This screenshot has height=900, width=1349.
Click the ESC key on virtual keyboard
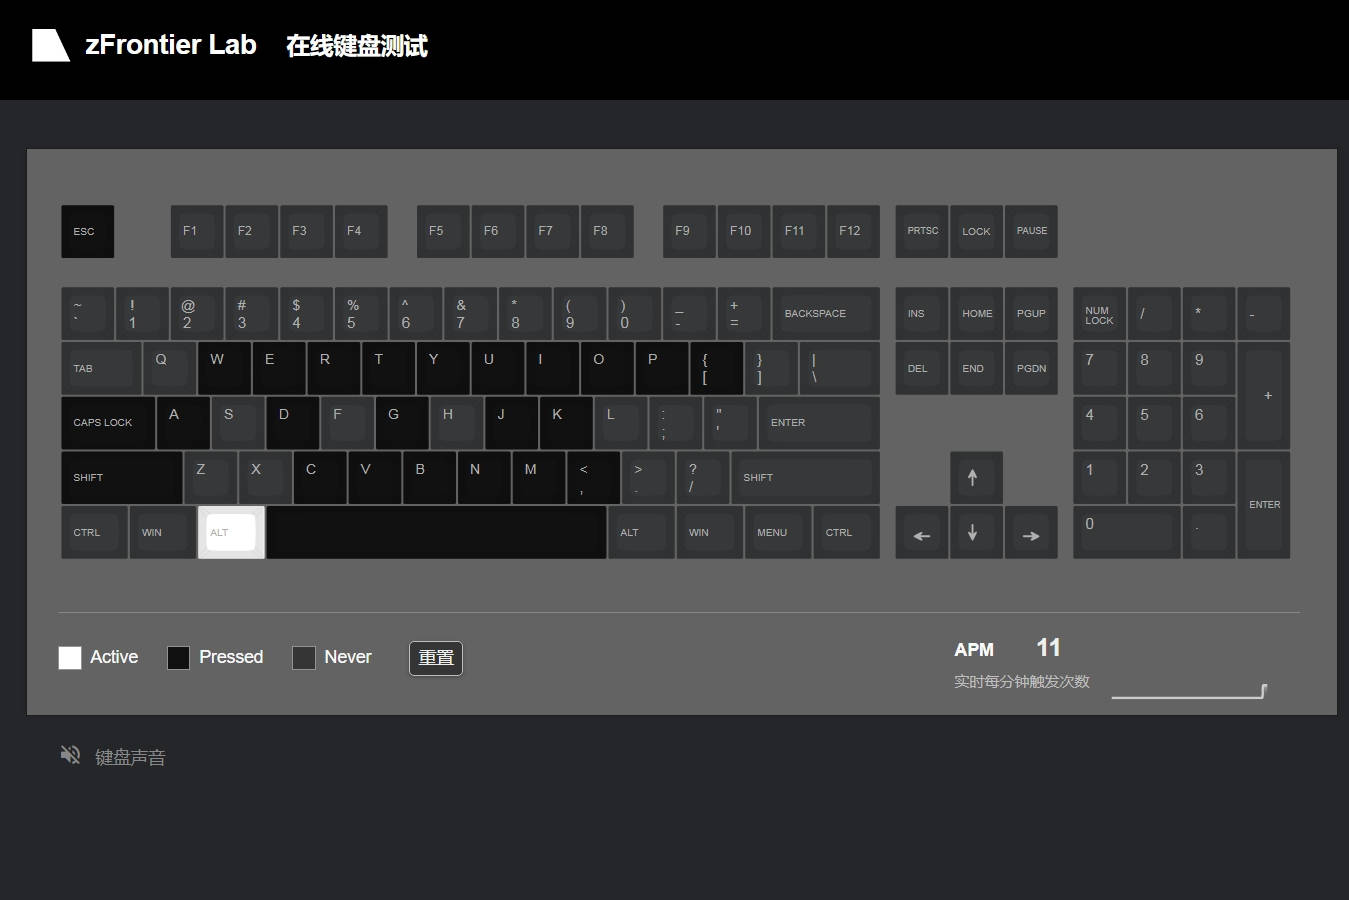pos(88,231)
